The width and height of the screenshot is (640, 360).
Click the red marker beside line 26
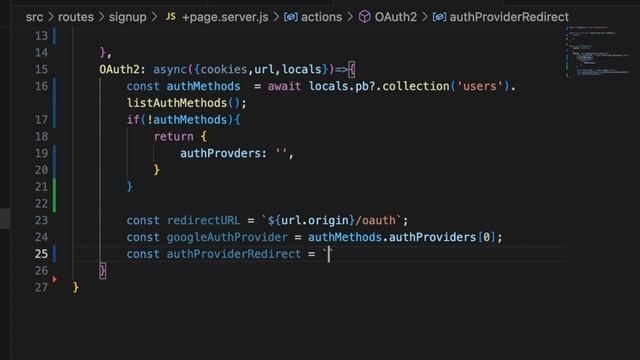pyautogui.click(x=54, y=279)
